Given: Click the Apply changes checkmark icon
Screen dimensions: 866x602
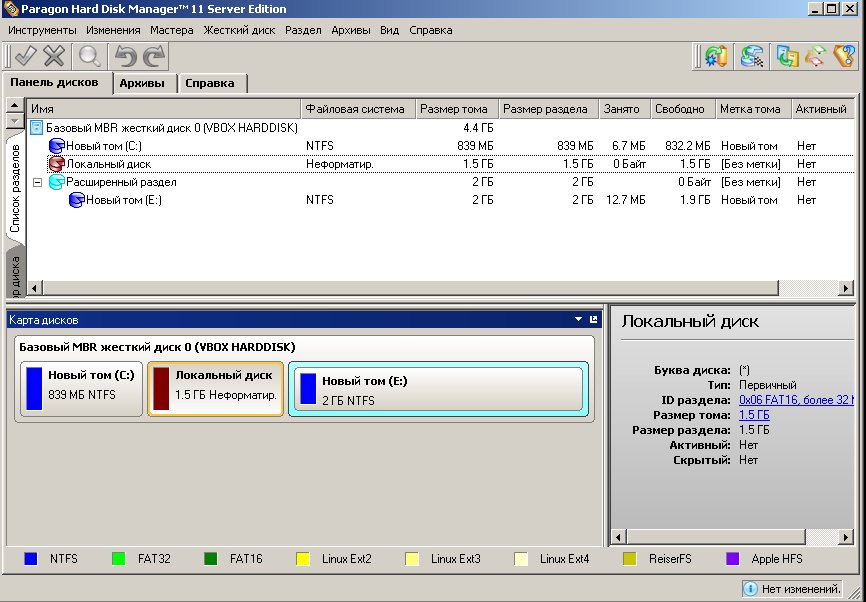Looking at the screenshot, I should pyautogui.click(x=25, y=56).
